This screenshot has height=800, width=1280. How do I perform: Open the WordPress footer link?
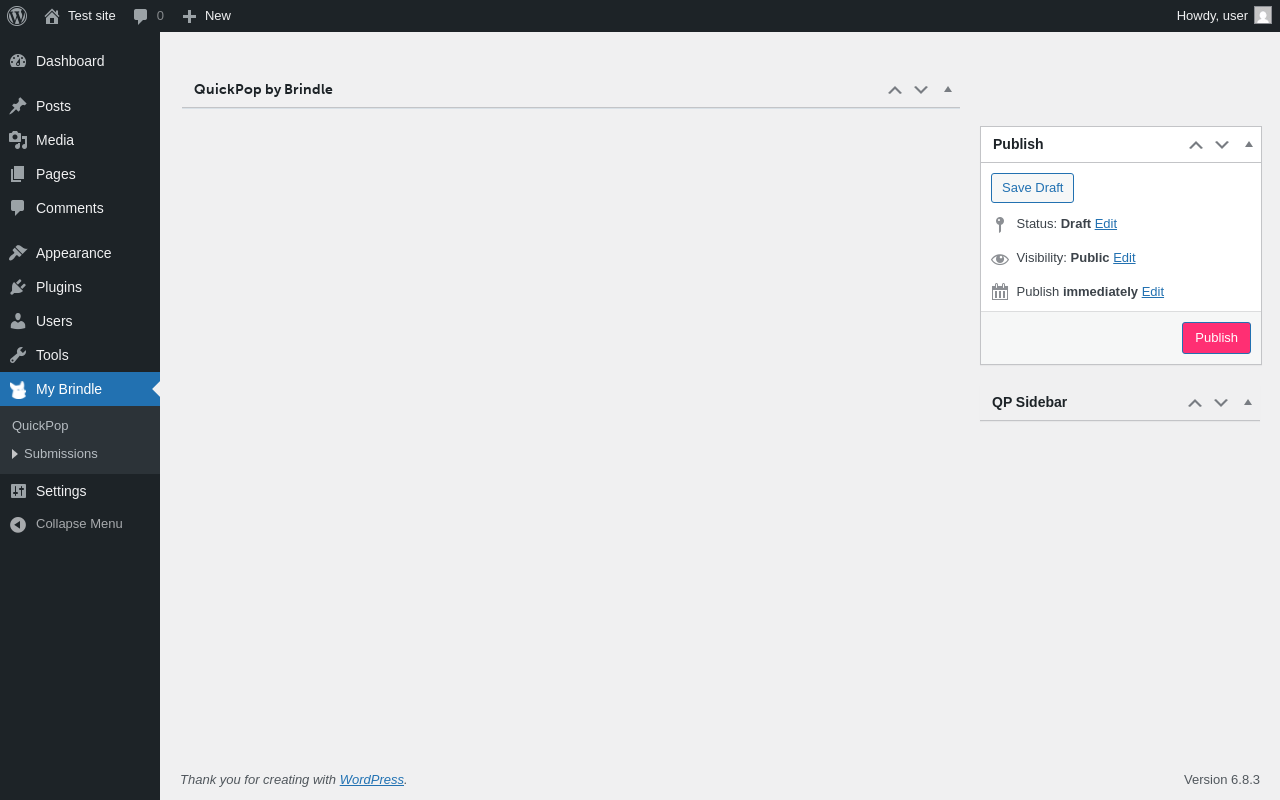coord(372,779)
